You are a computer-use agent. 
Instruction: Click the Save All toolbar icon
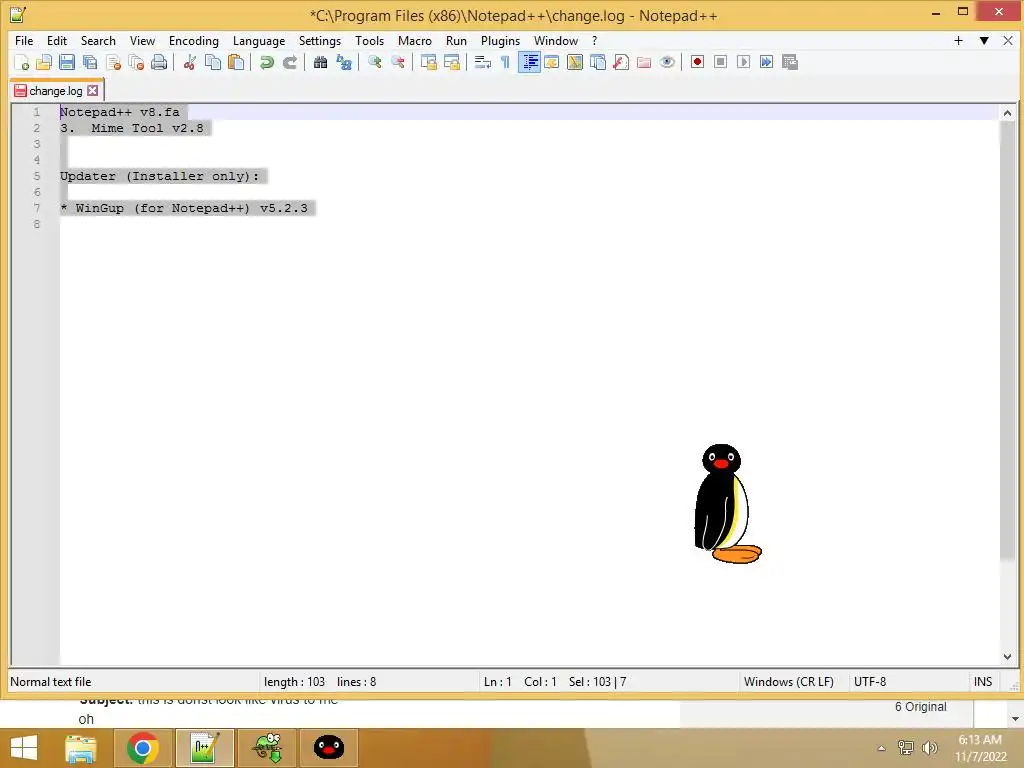pyautogui.click(x=89, y=62)
